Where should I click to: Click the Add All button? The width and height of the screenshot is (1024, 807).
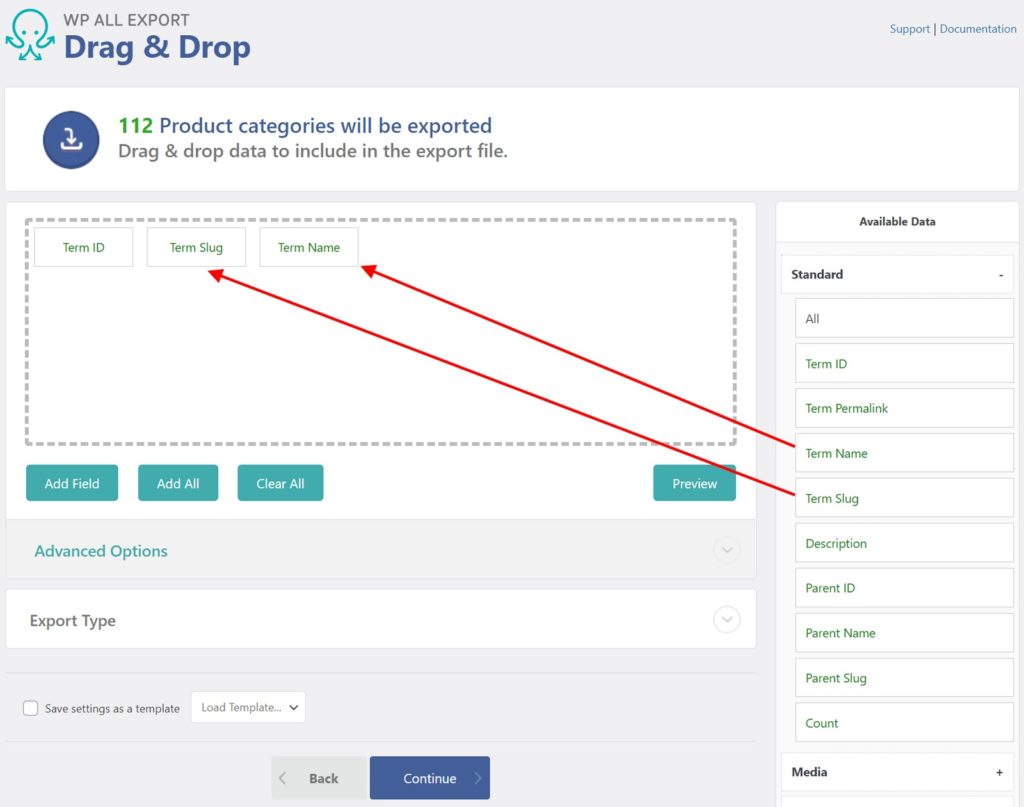(178, 483)
